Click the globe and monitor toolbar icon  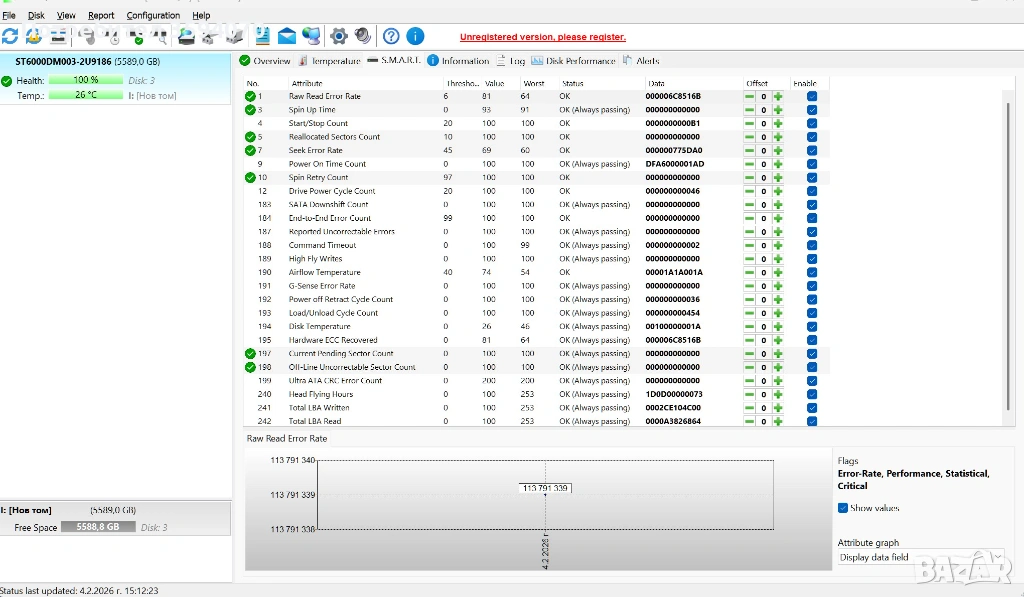pos(311,36)
